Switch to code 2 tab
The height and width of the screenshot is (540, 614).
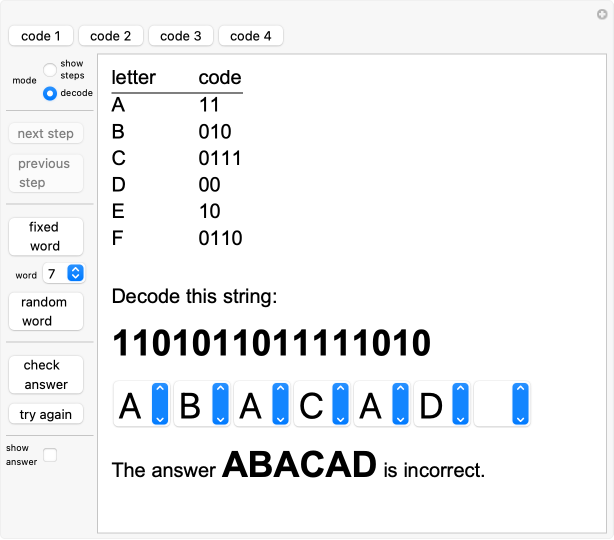[x=110, y=36]
